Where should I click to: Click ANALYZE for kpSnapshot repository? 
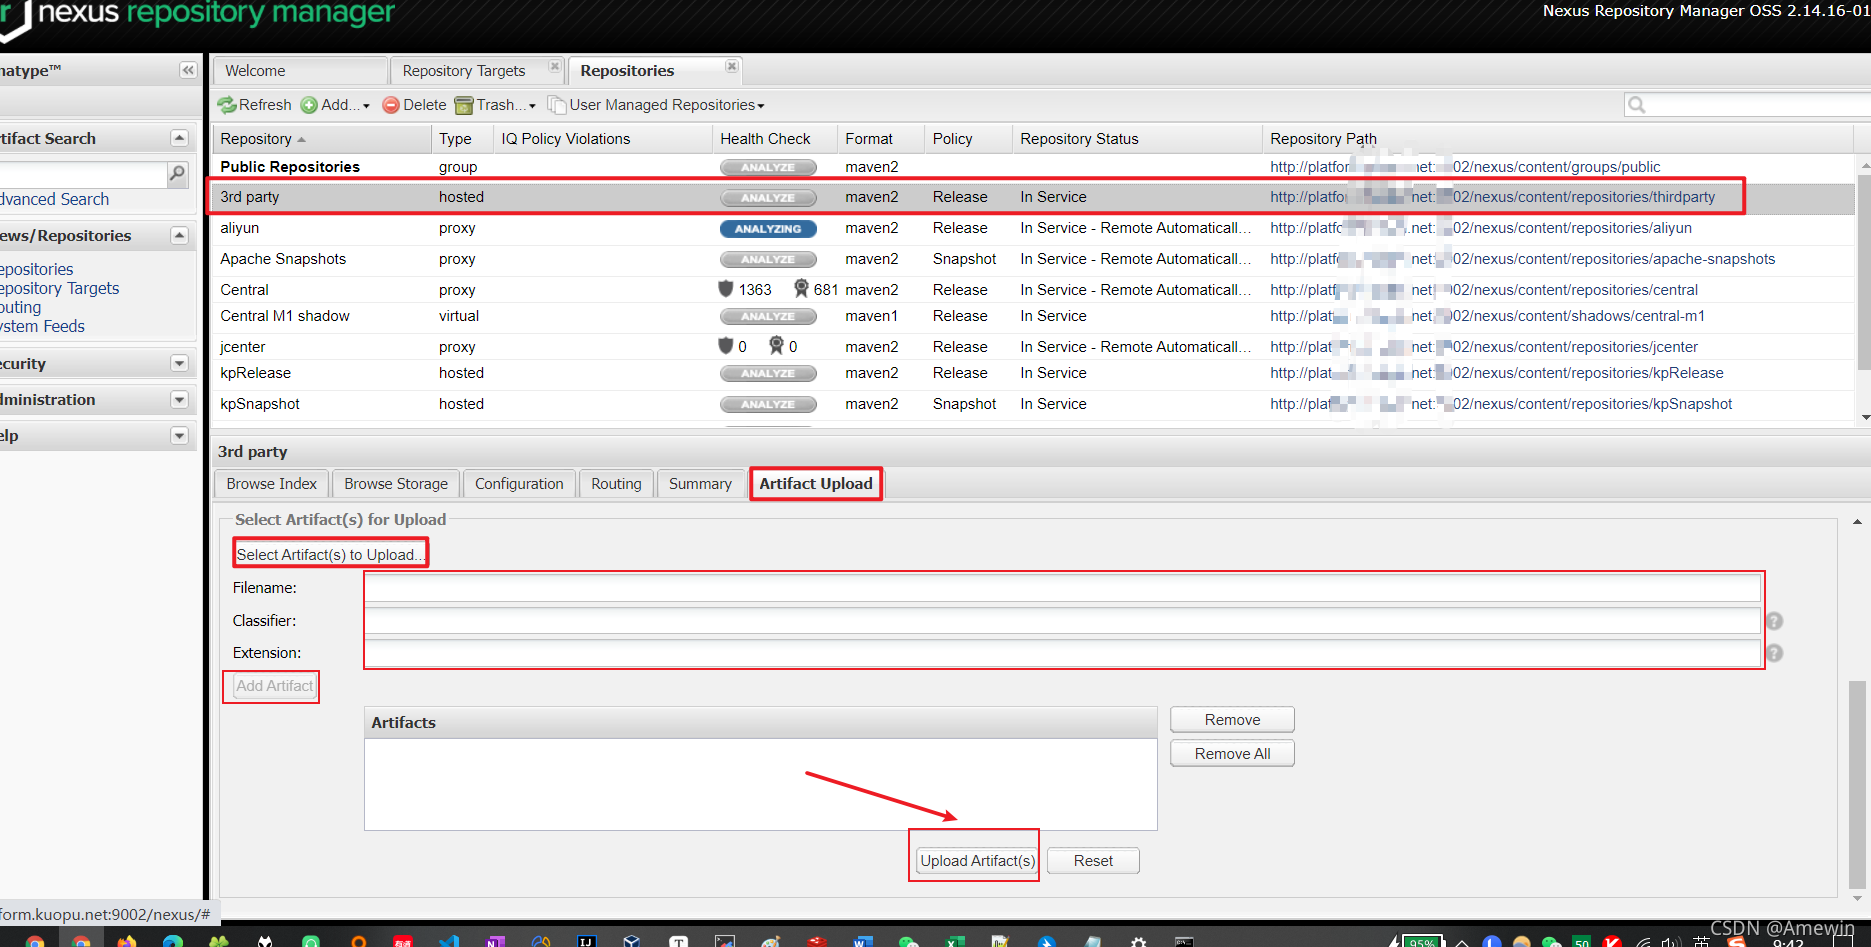[768, 404]
